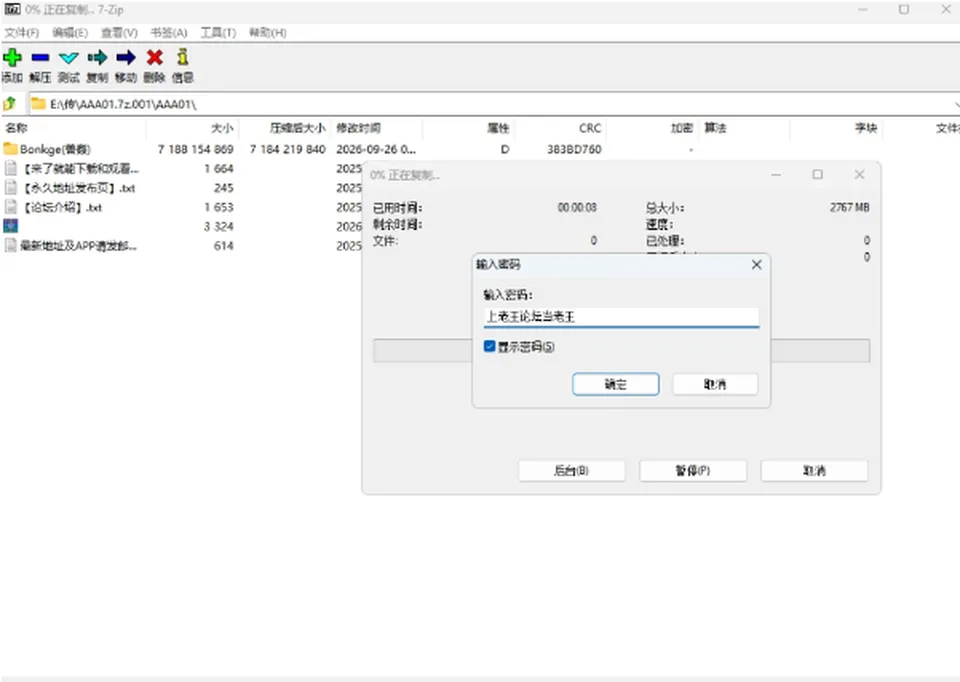The height and width of the screenshot is (682, 960).
Task: Click the blue minus 解压 (Extract) icon
Action: pos(40,58)
